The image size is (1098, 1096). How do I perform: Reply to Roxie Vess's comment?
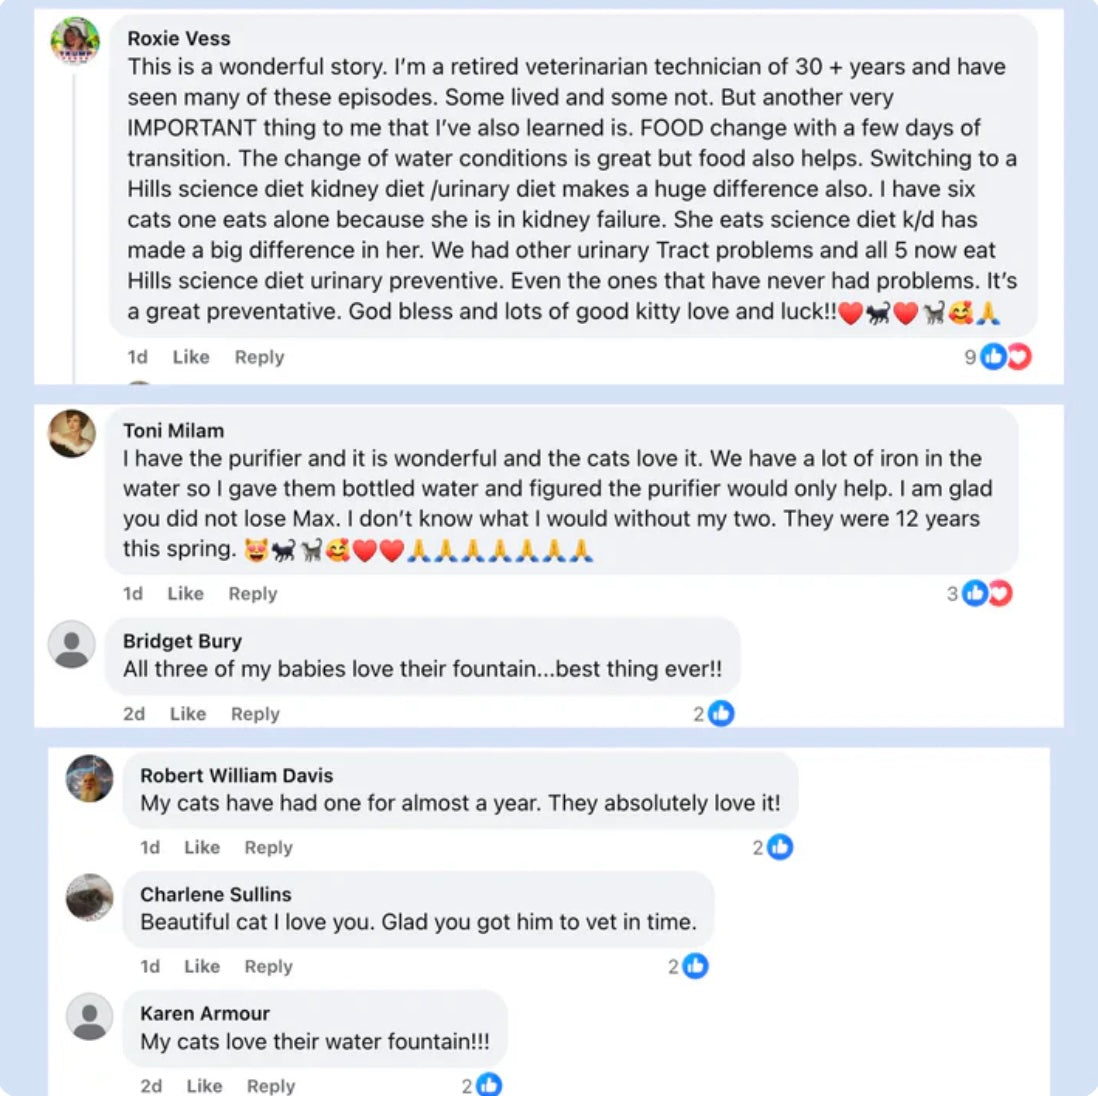click(259, 357)
